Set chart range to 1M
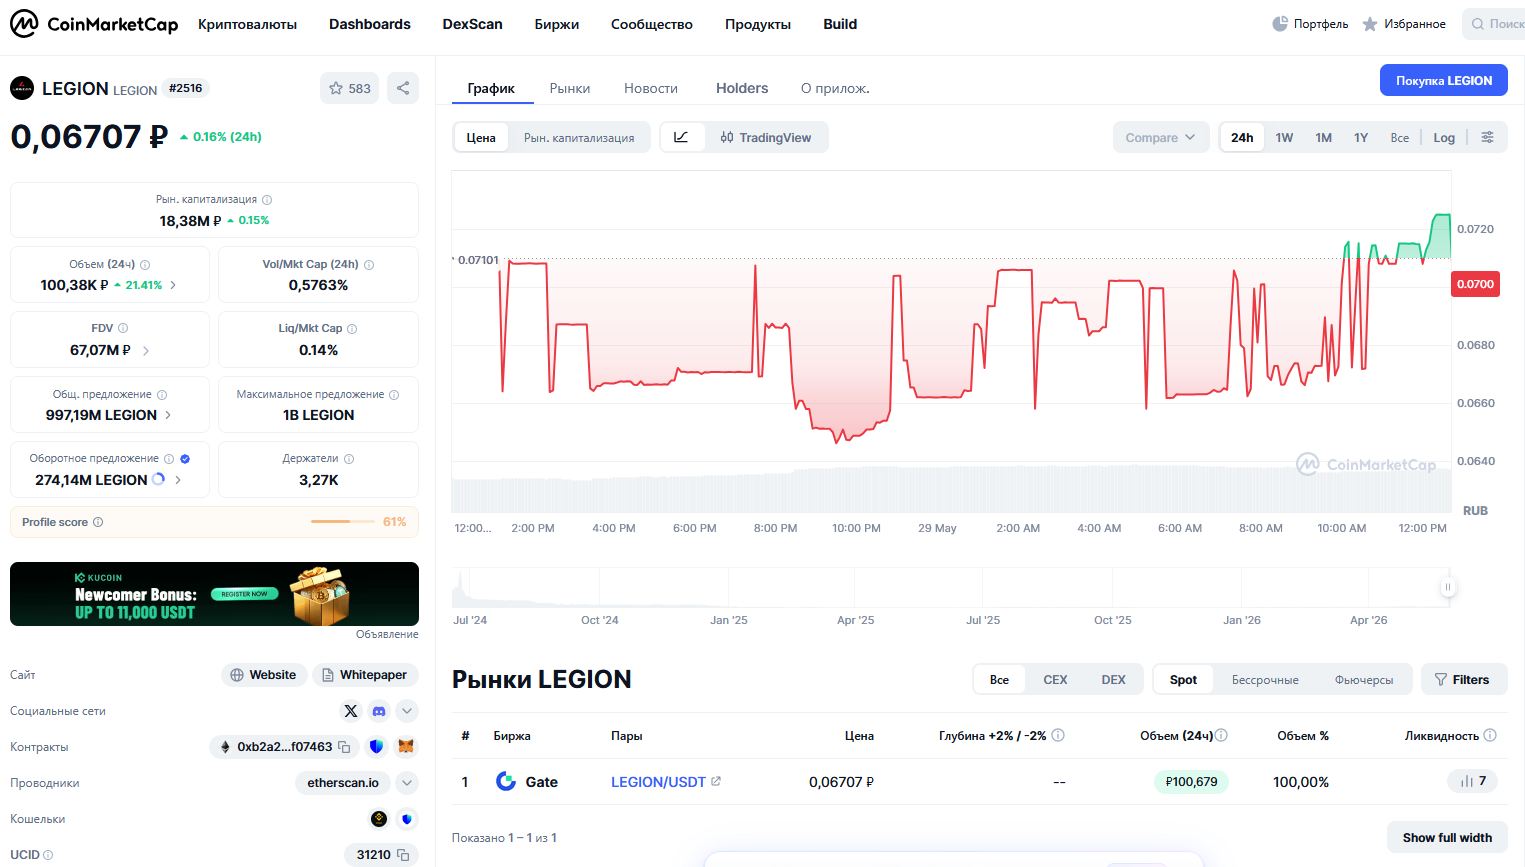The image size is (1525, 867). tap(1323, 138)
